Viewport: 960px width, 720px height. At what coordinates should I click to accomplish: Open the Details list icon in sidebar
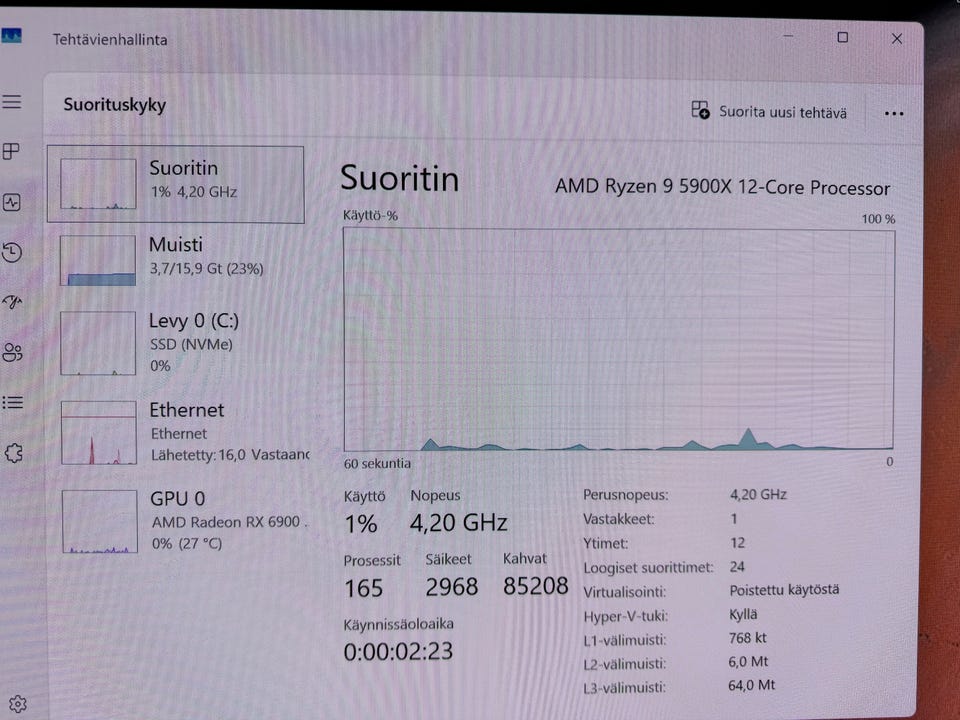coord(12,402)
